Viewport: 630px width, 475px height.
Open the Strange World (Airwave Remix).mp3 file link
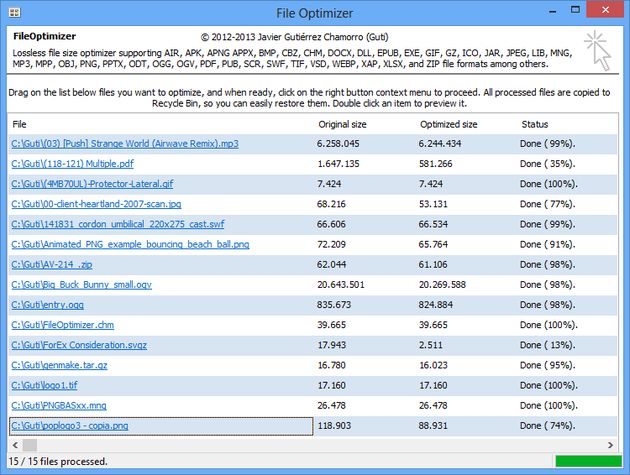coord(125,144)
